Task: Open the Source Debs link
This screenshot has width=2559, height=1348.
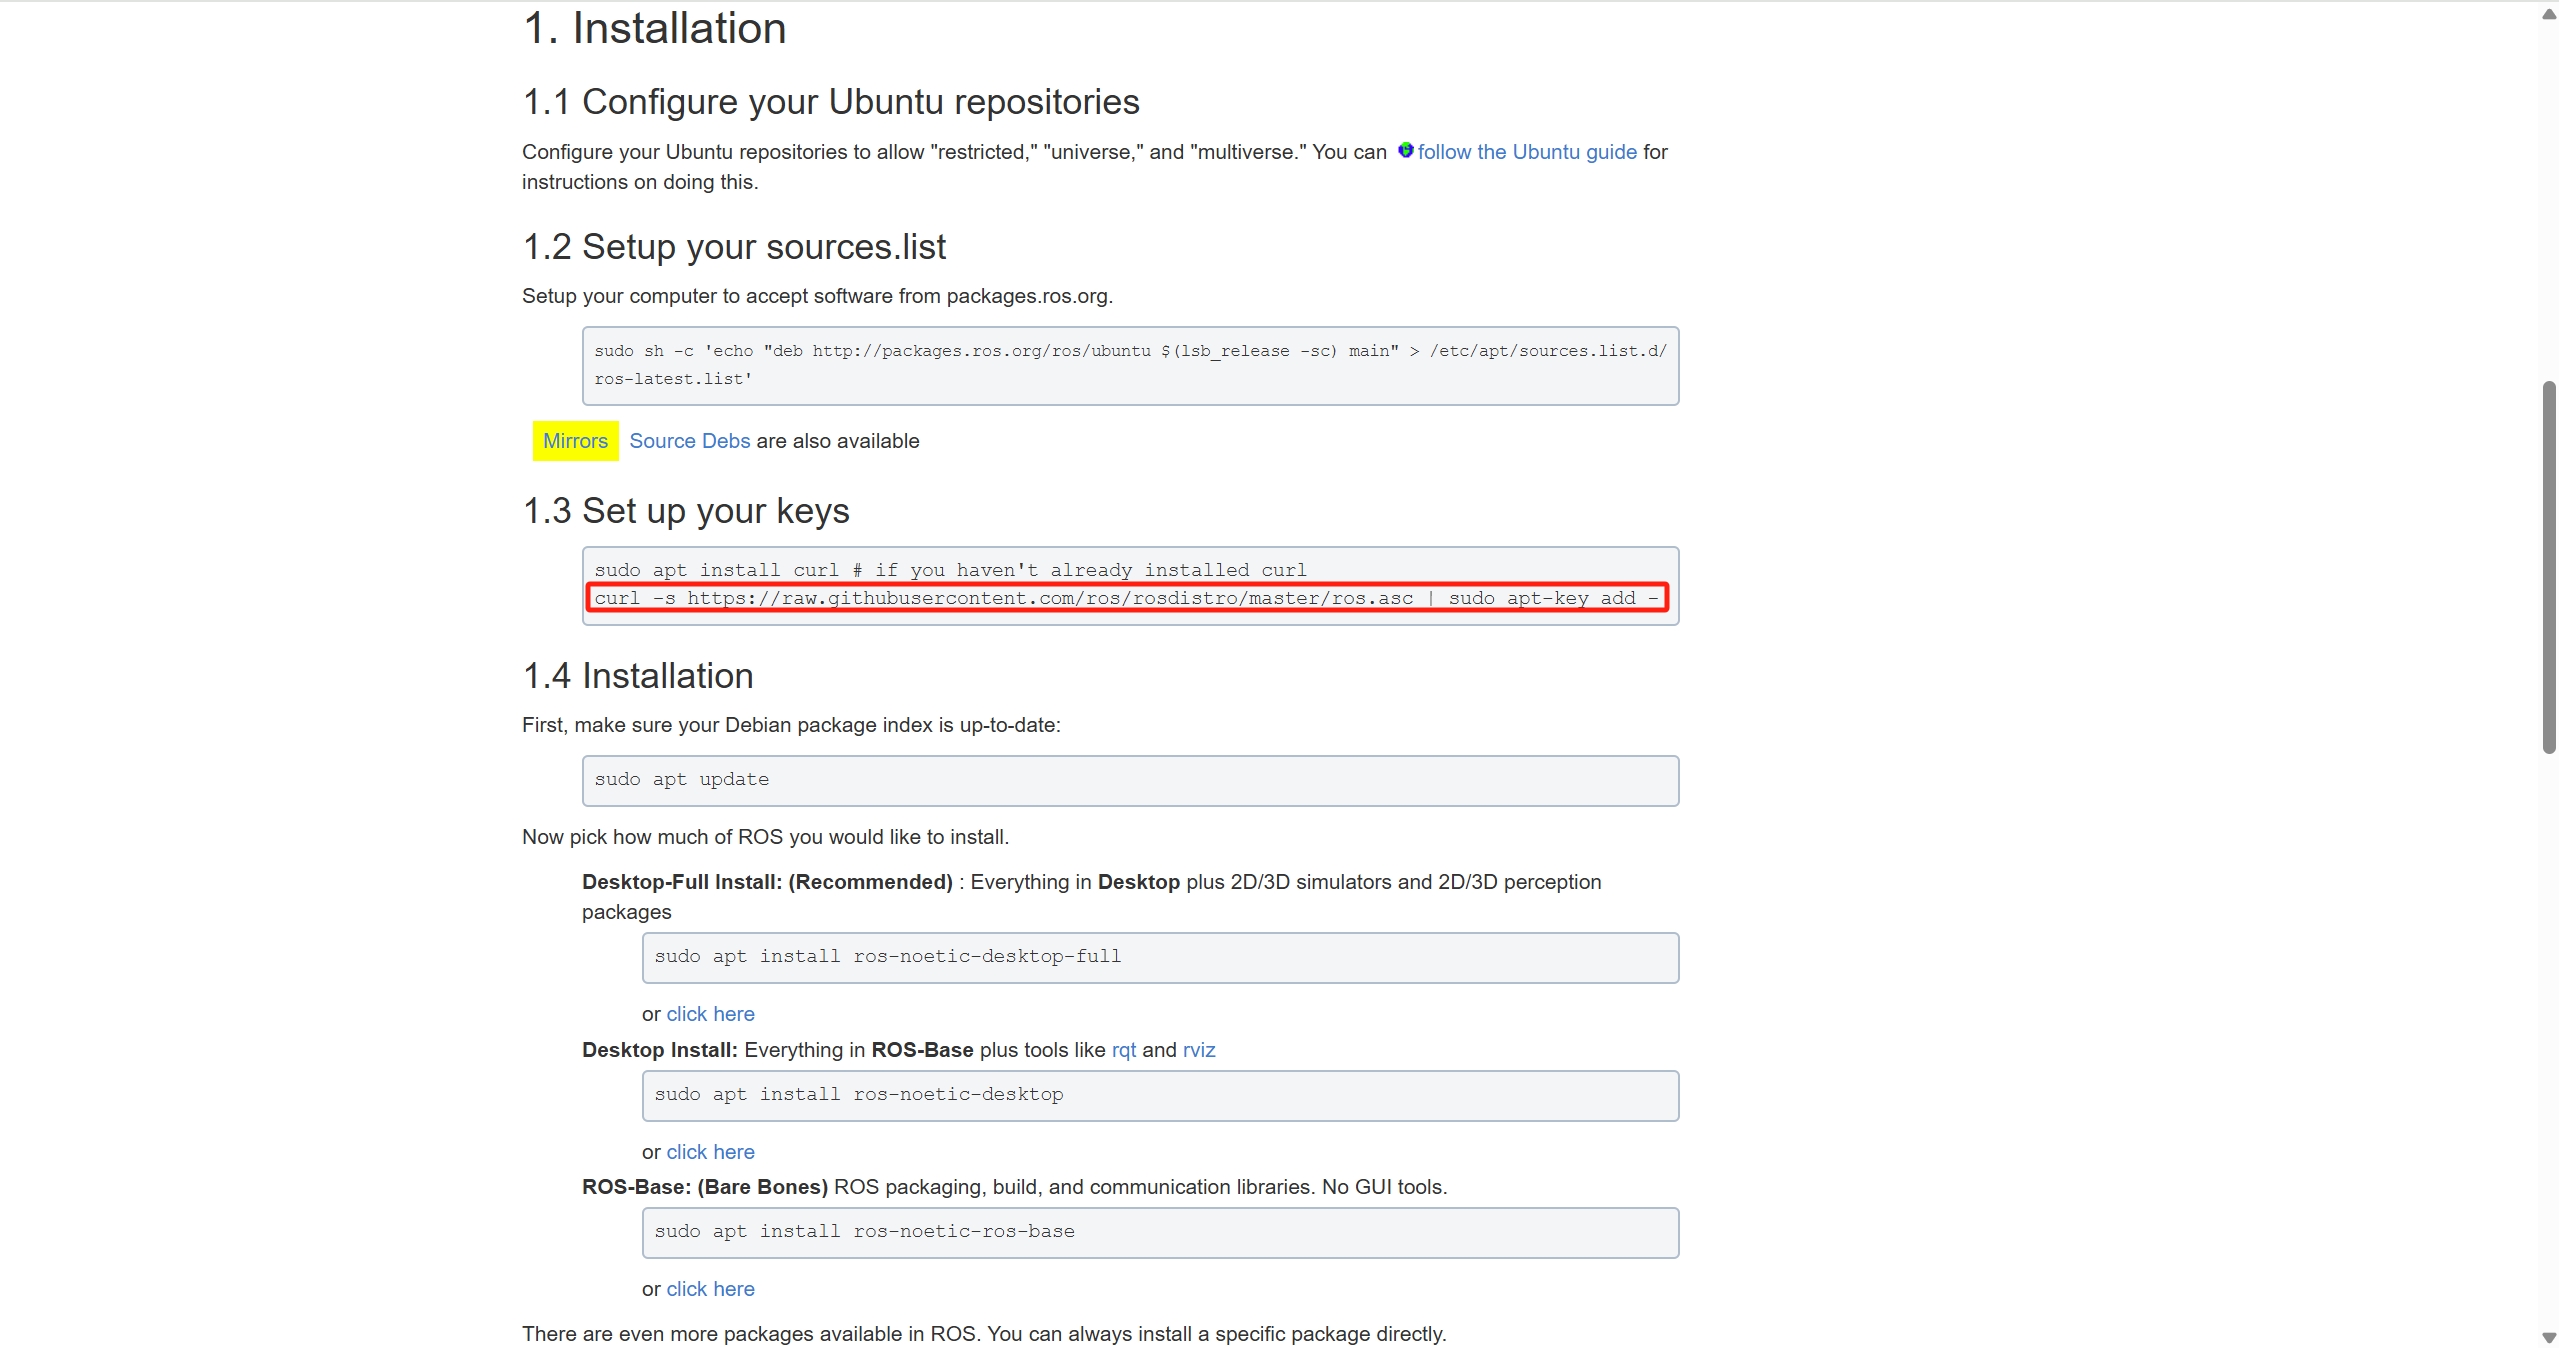Action: [689, 441]
